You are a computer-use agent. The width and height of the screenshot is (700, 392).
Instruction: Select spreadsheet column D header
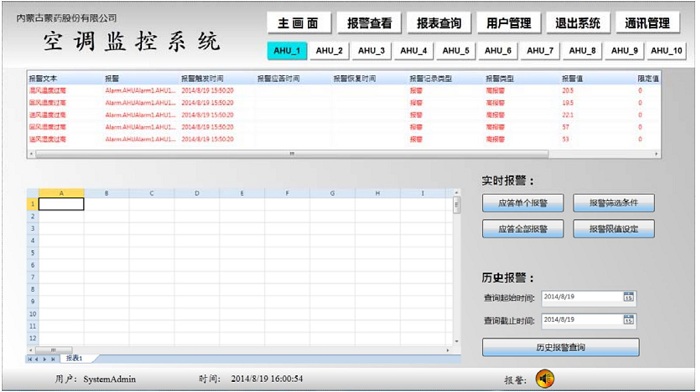point(197,193)
